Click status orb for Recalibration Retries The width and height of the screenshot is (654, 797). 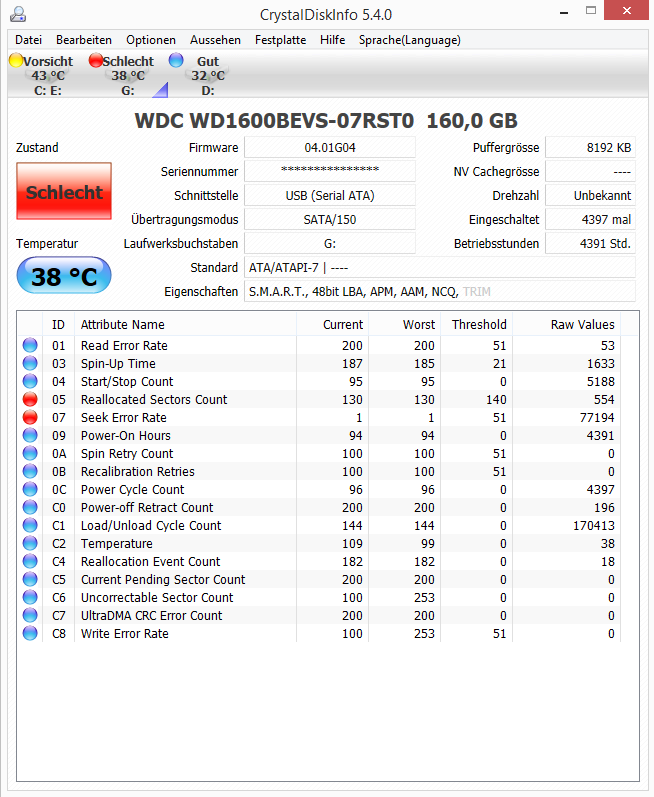coord(30,472)
